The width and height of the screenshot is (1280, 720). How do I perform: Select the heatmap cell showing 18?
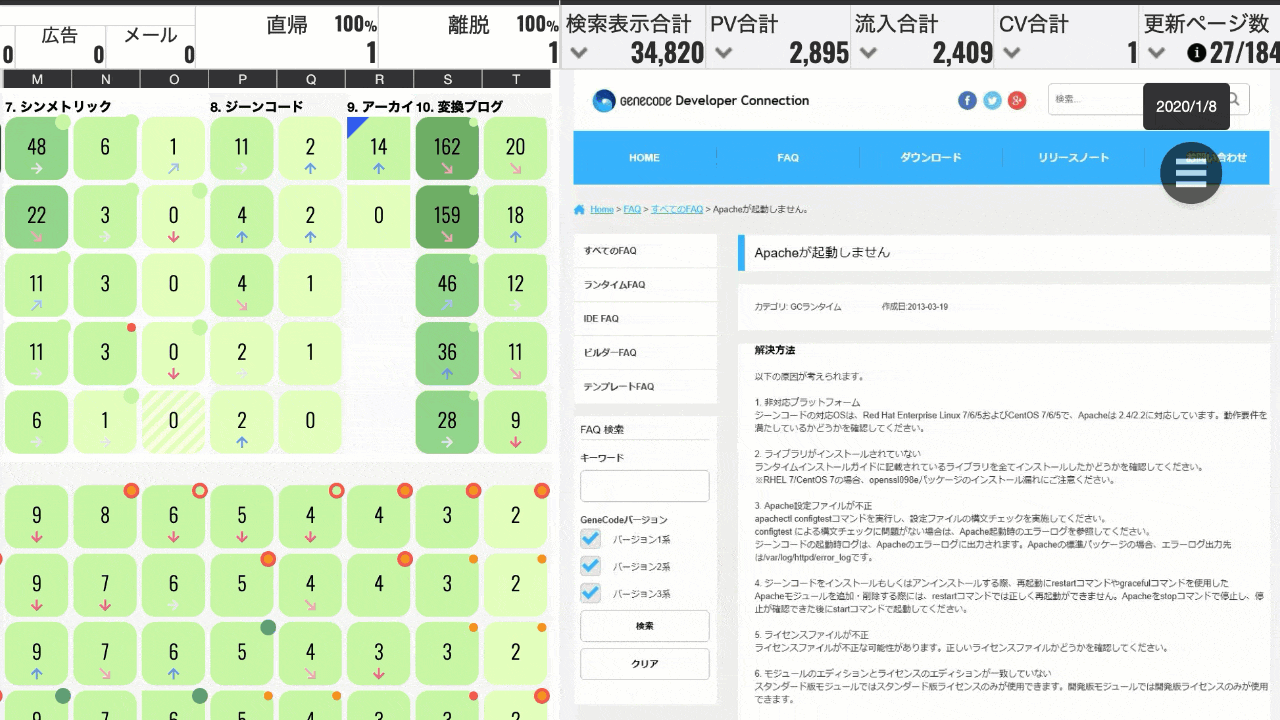pos(515,217)
